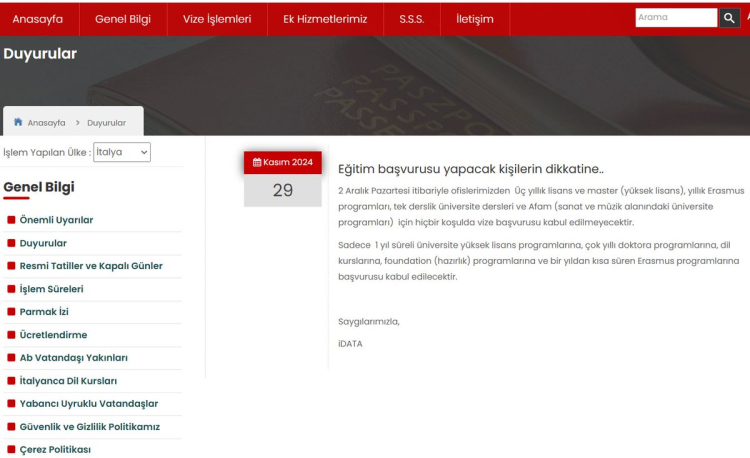Viewport: 750px width, 458px height.
Task: Click the Duyurular breadcrumb tab
Action: point(106,123)
